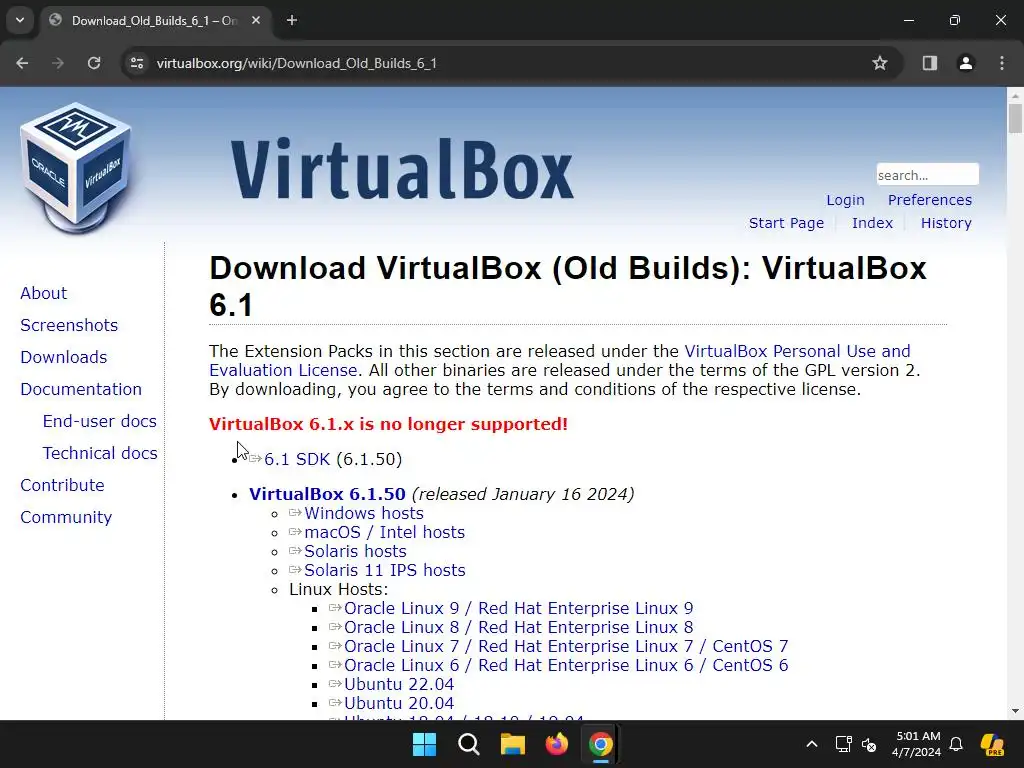Open the Chrome profile icon
Viewport: 1024px width, 768px height.
click(x=966, y=63)
